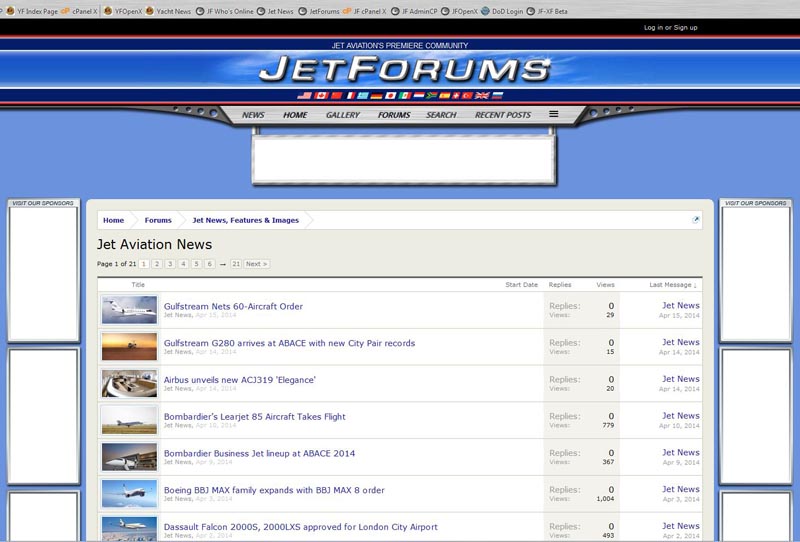
Task: Open Dassault Falcon 2000S London City thread
Action: (301, 527)
